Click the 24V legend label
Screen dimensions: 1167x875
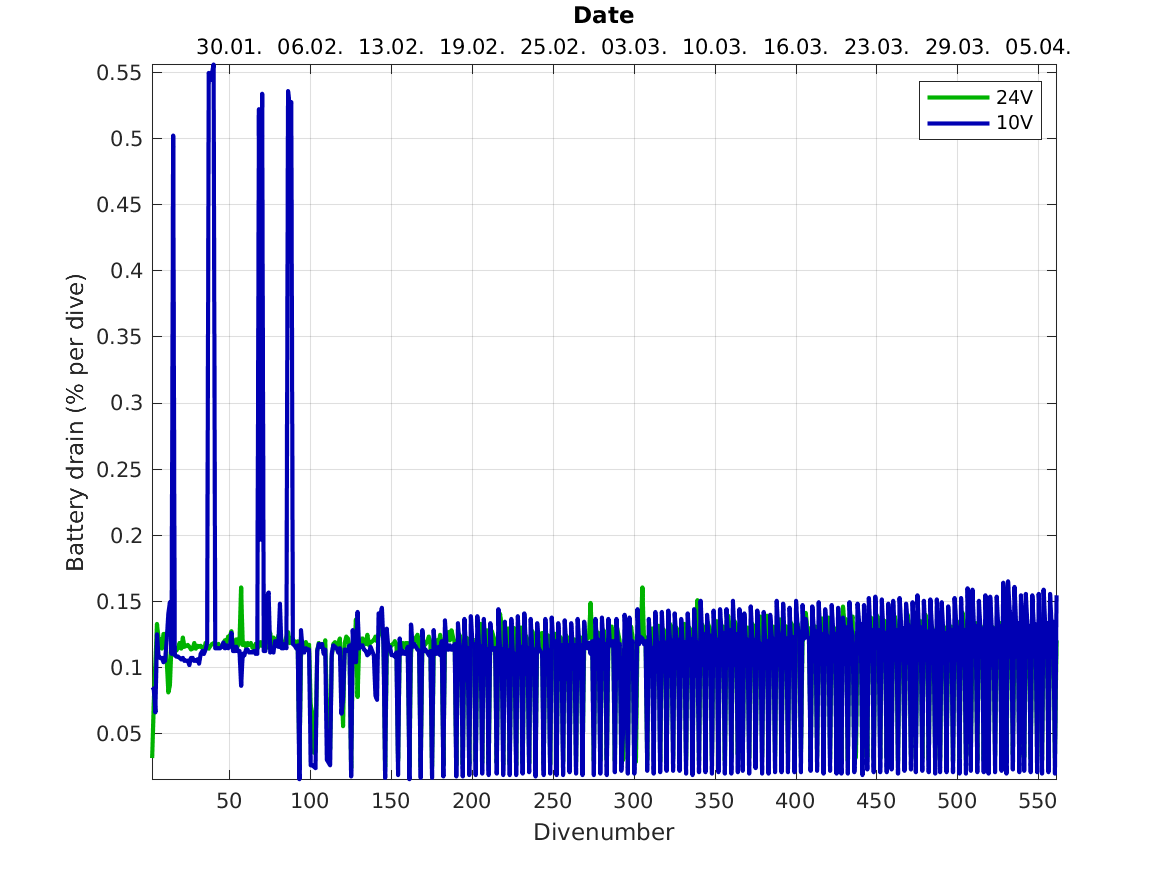click(1014, 97)
